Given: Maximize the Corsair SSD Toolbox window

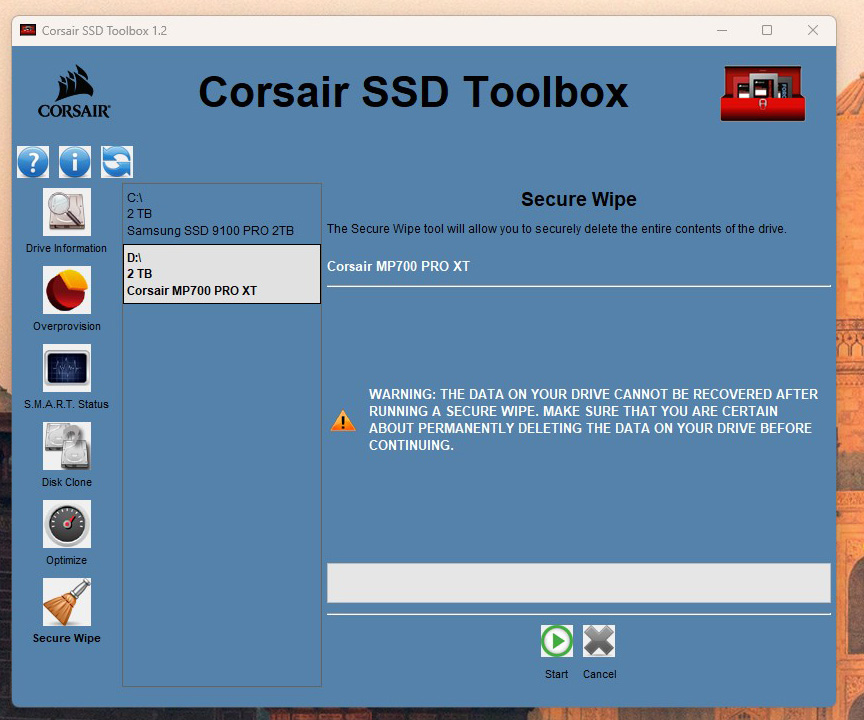Looking at the screenshot, I should pos(767,30).
